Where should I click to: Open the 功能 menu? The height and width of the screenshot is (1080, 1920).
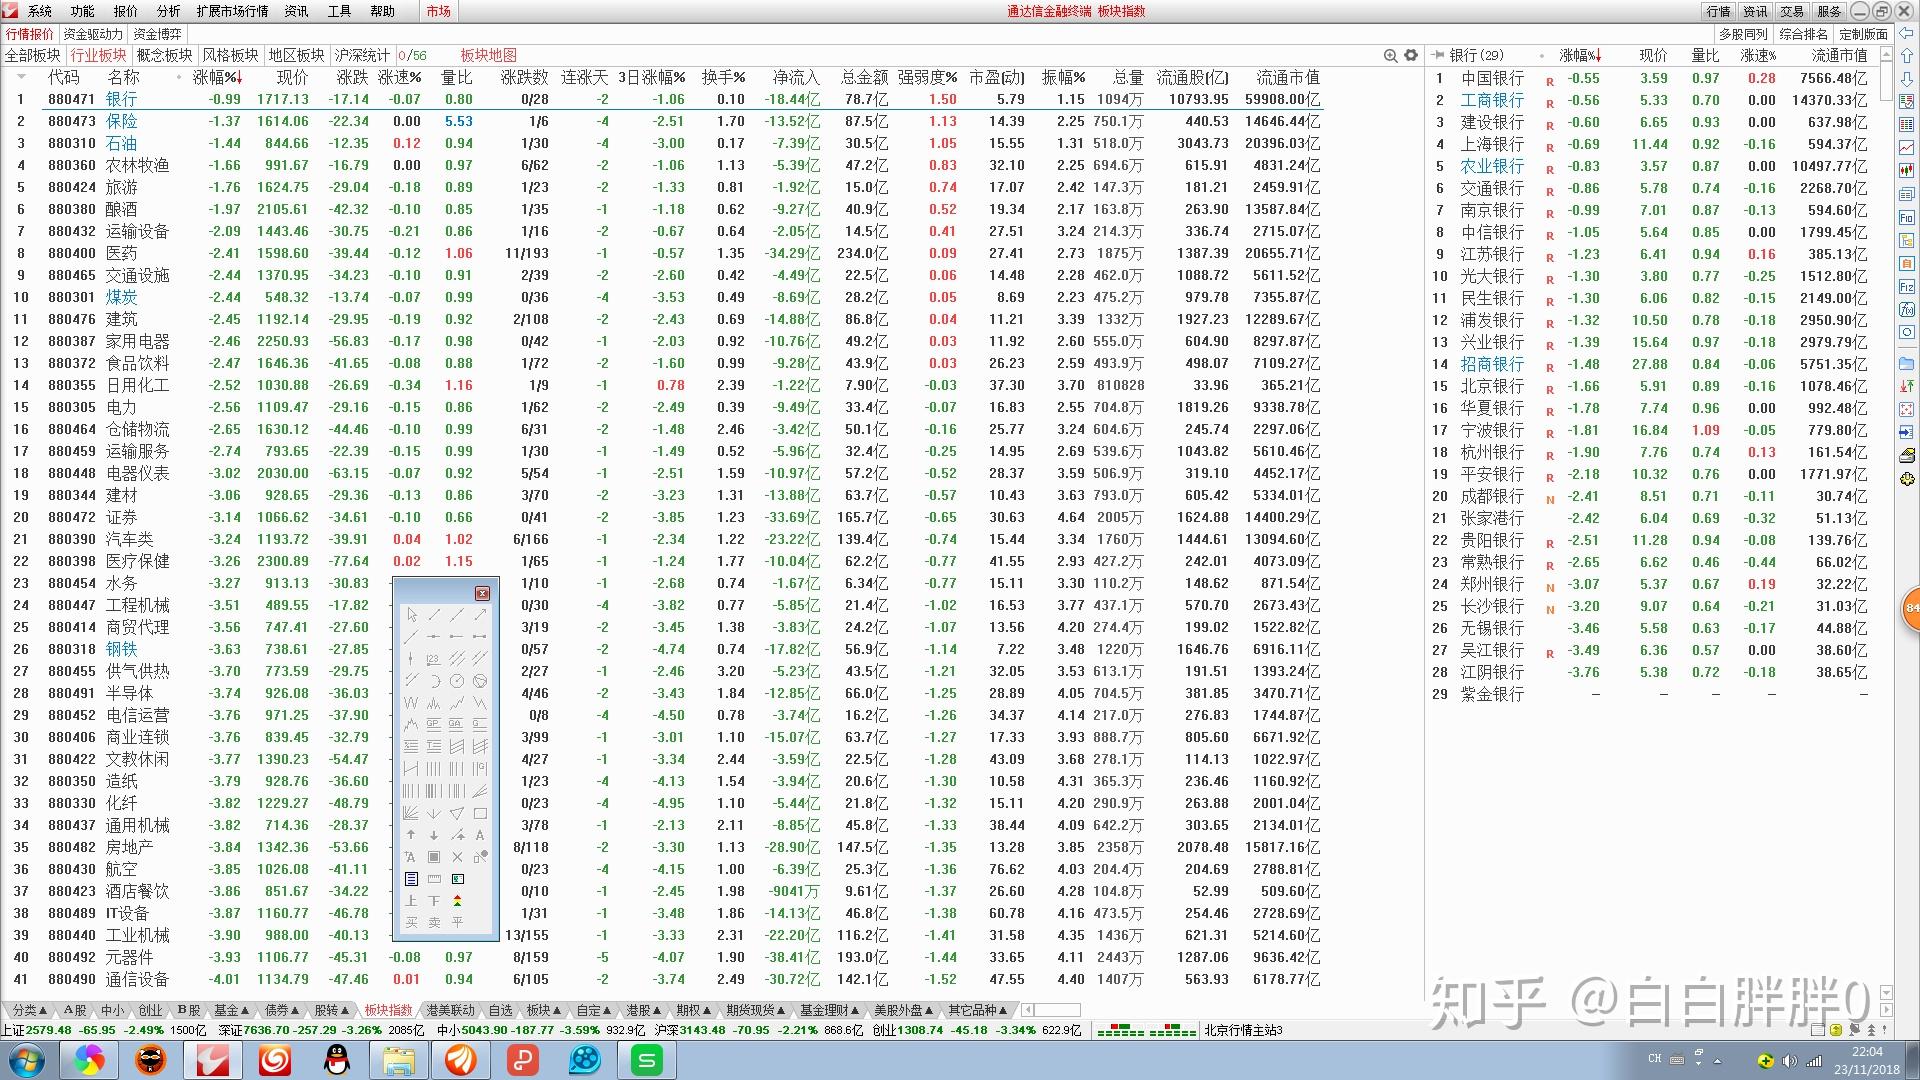tap(83, 11)
